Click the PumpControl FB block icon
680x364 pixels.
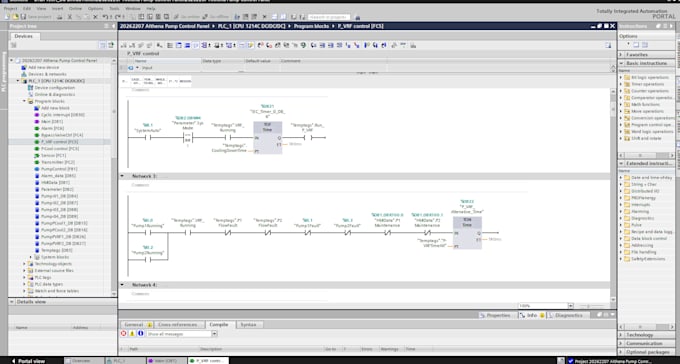37,169
